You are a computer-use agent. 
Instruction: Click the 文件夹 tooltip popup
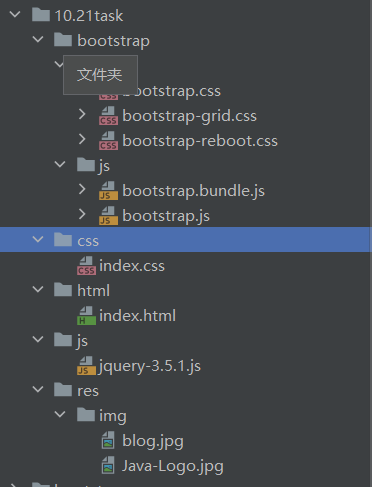pos(100,75)
